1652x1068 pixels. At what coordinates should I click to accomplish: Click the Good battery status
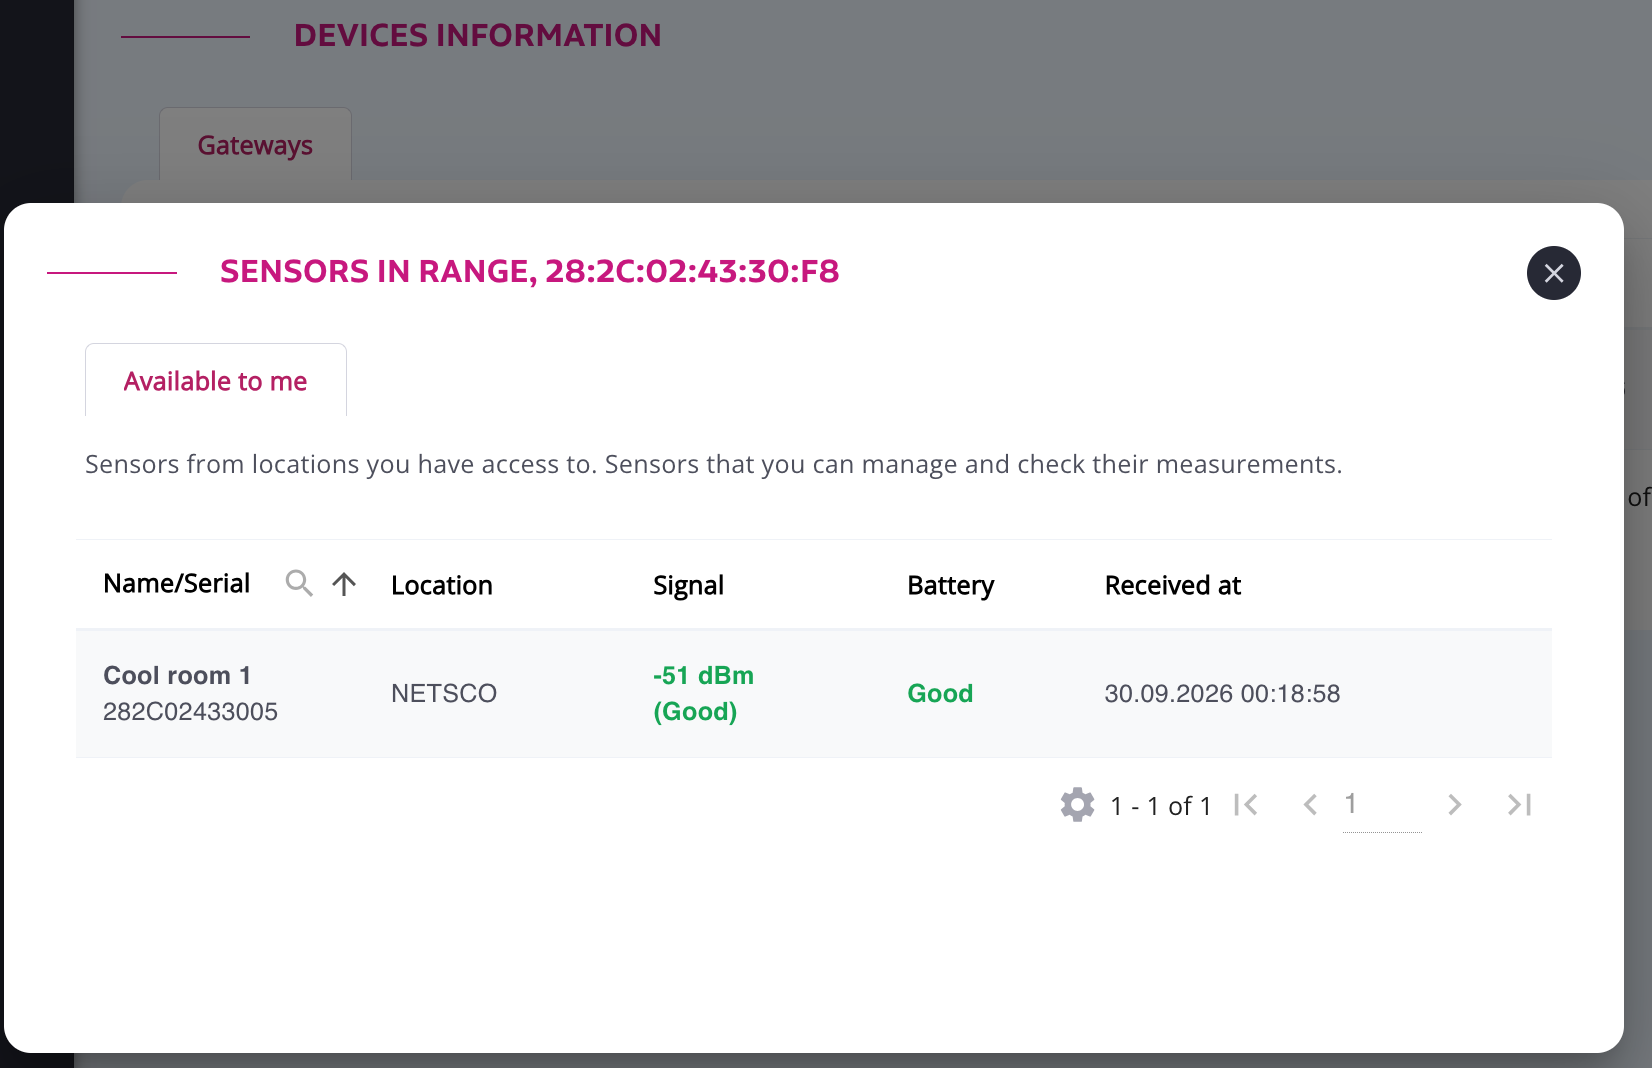tap(940, 693)
